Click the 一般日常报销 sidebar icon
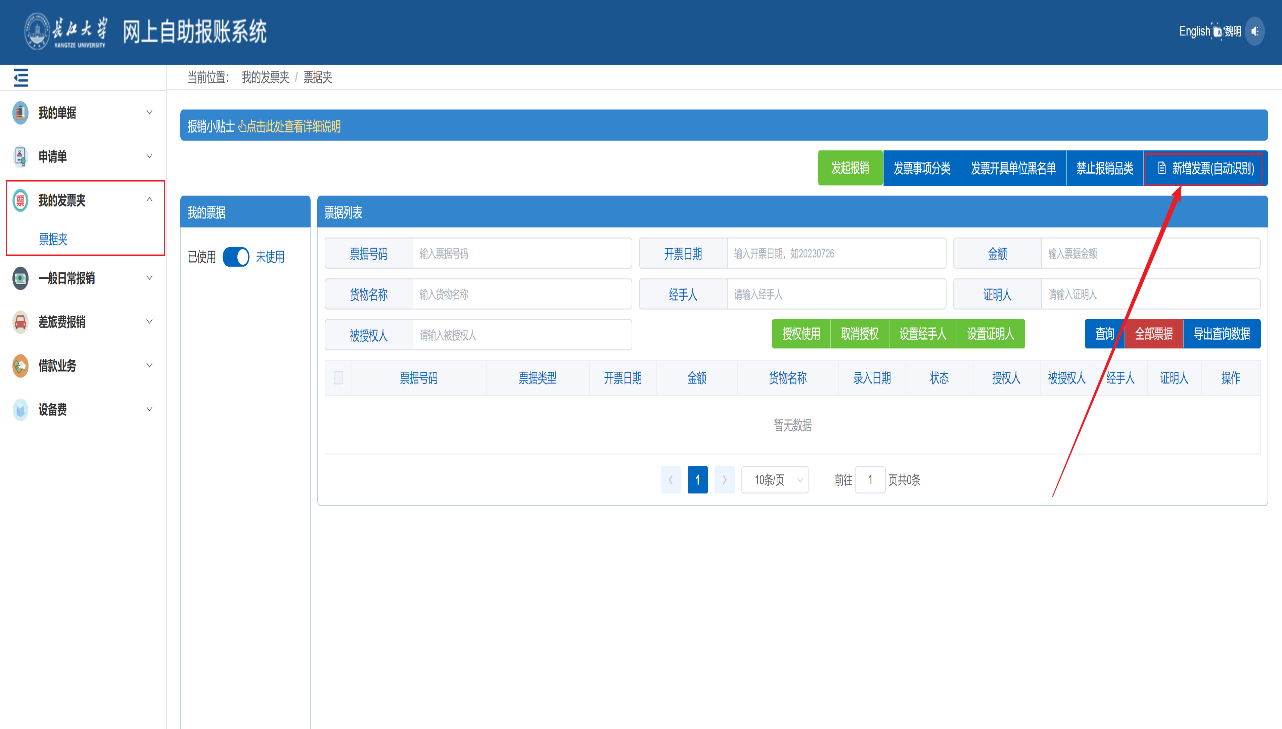This screenshot has height=729, width=1282. 20,278
